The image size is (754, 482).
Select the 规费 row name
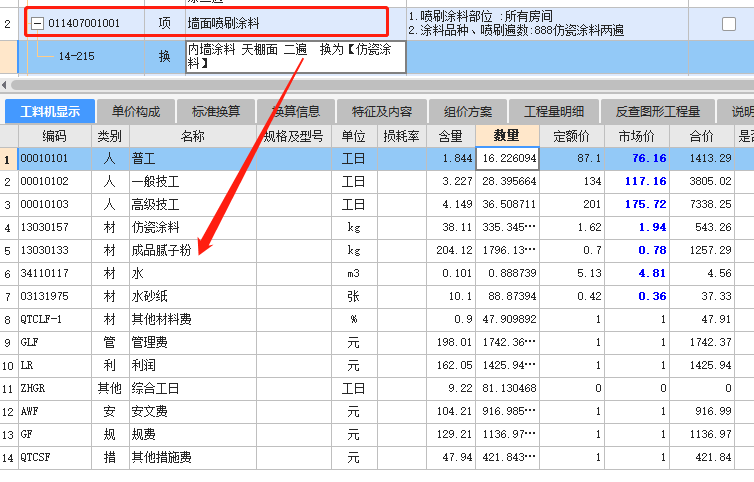[192, 435]
